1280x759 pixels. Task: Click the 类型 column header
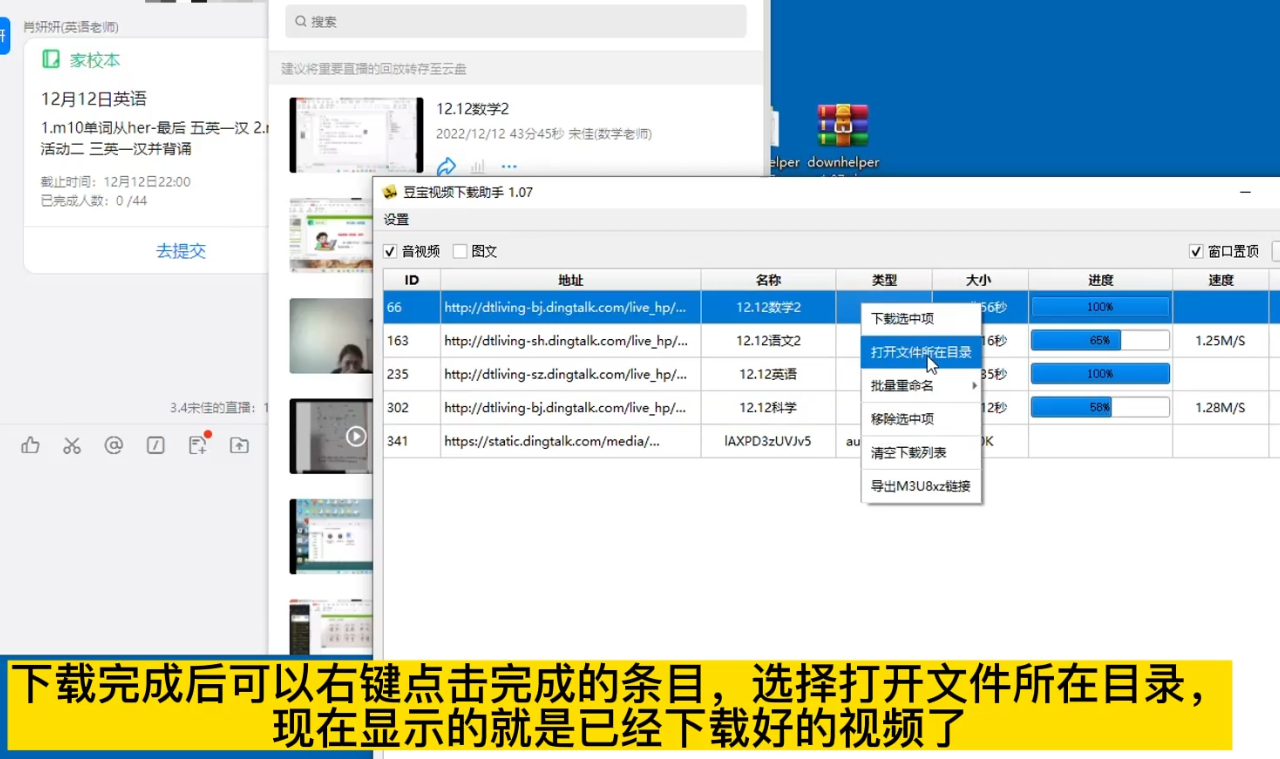884,280
